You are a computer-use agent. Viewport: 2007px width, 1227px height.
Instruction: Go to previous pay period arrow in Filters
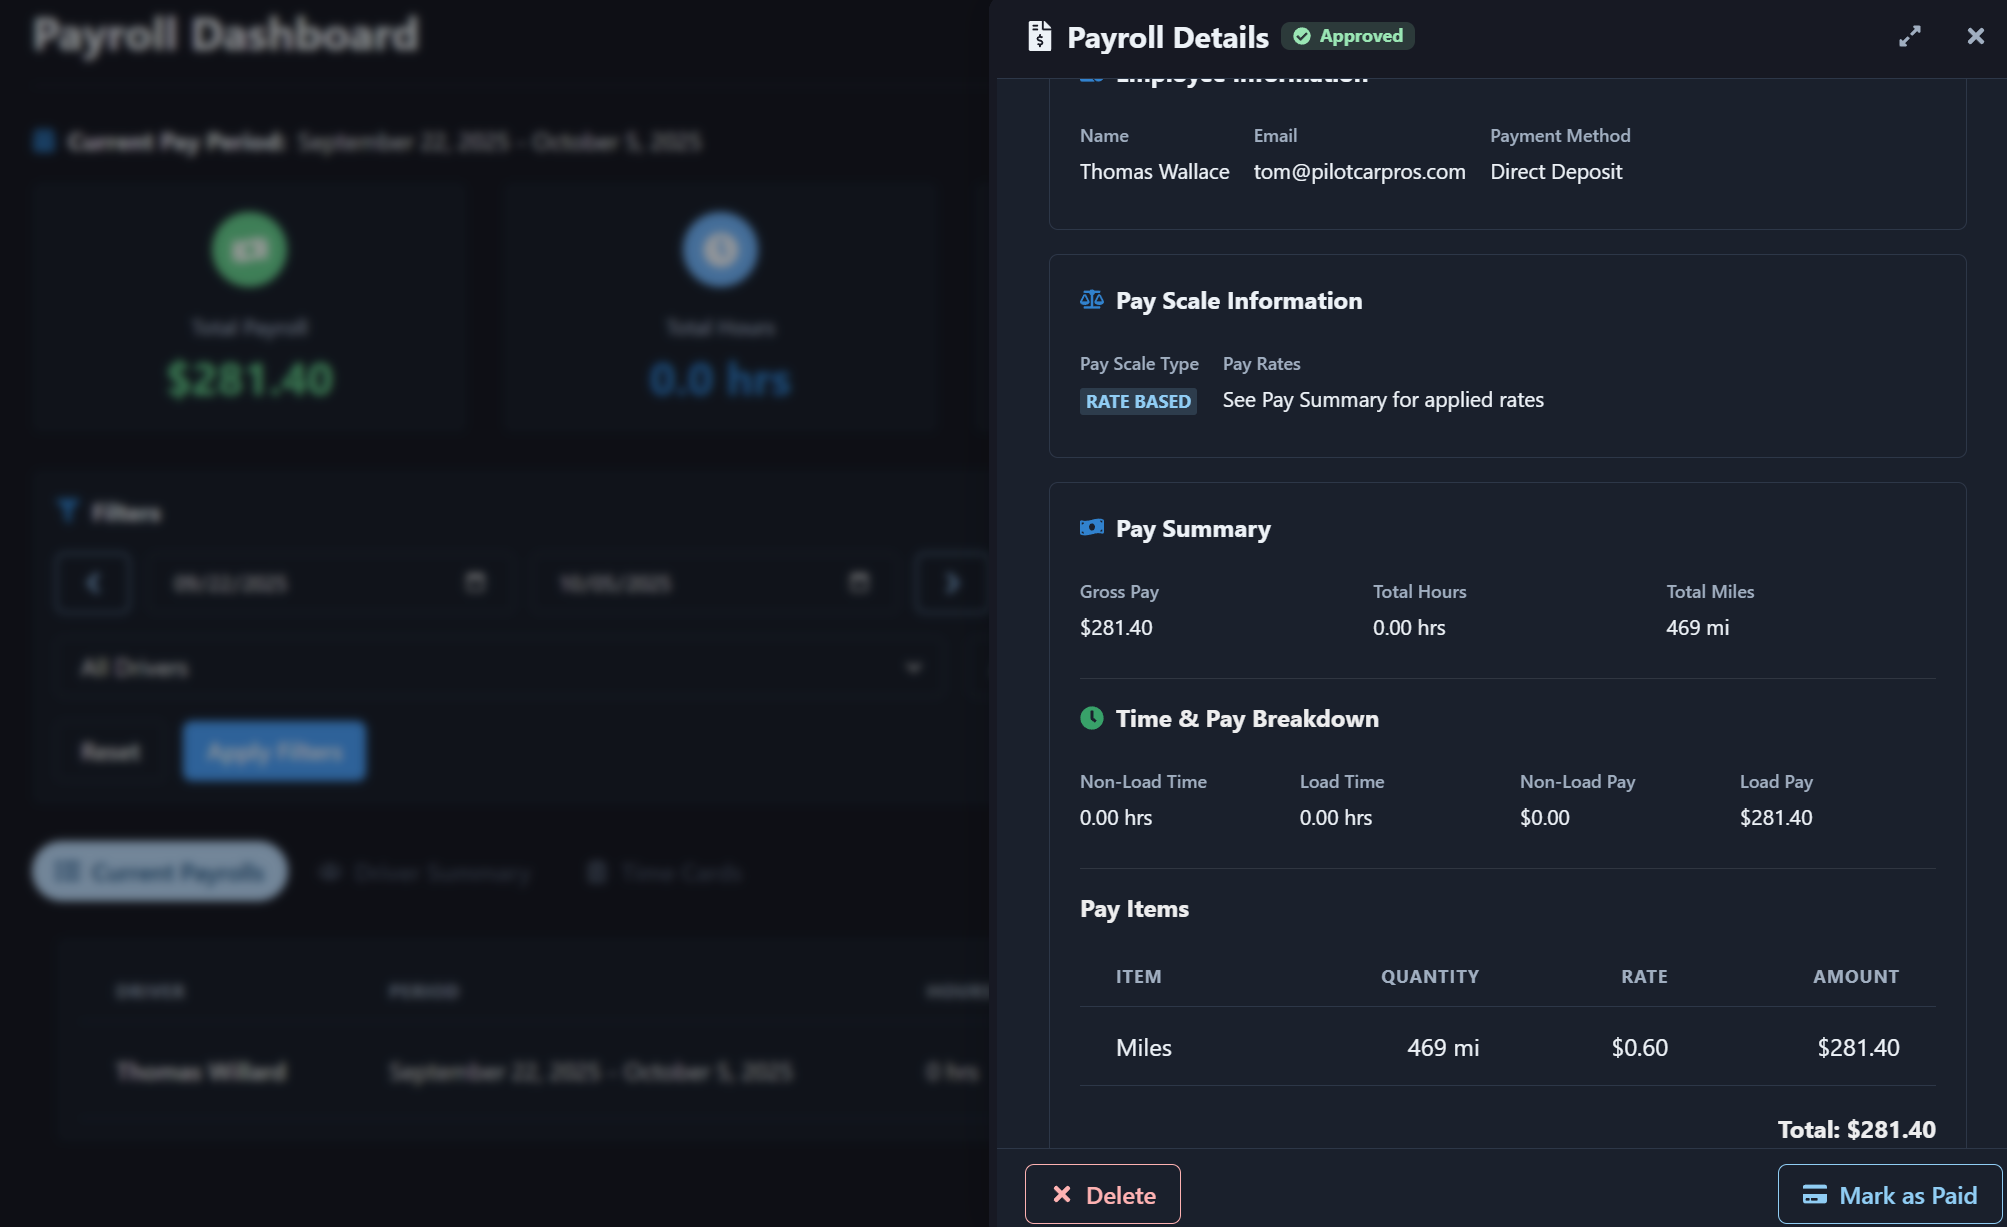93,582
